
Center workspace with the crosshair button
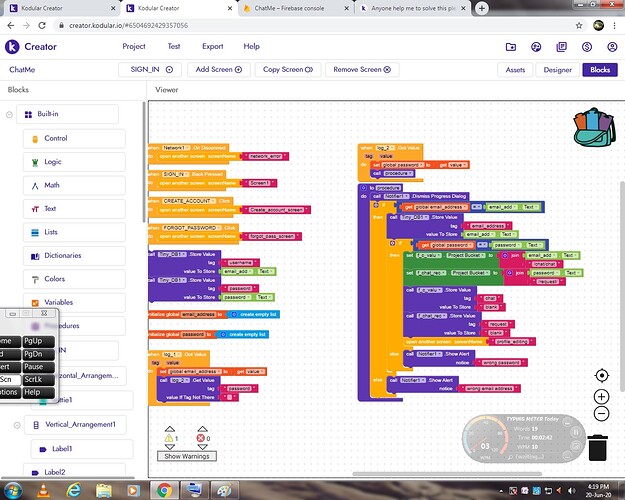click(x=601, y=376)
